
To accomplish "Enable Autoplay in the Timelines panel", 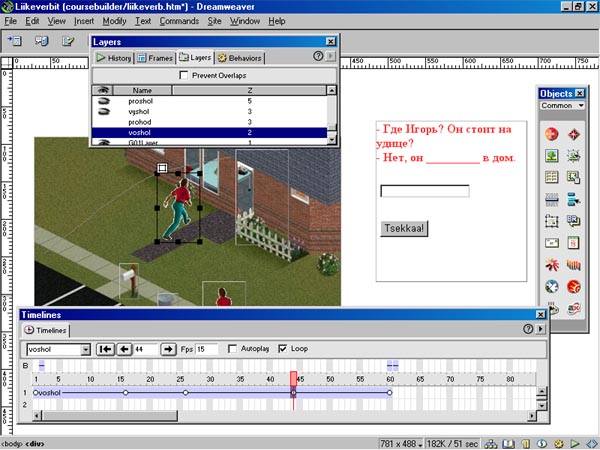I will point(233,349).
